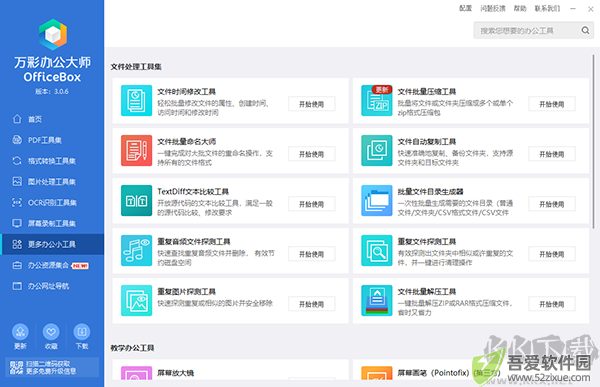The height and width of the screenshot is (387, 600).
Task: Open the 文件自动复制工具 icon
Action: (377, 150)
